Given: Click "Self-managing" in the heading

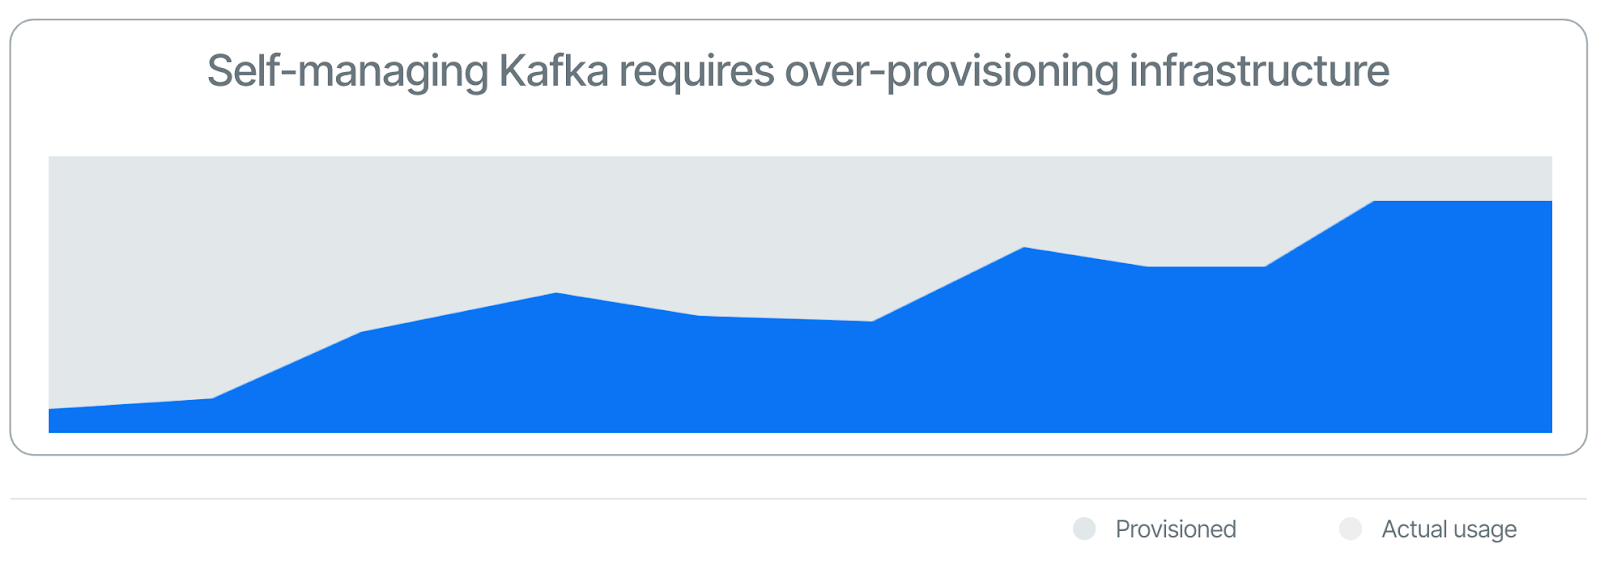Looking at the screenshot, I should 347,71.
